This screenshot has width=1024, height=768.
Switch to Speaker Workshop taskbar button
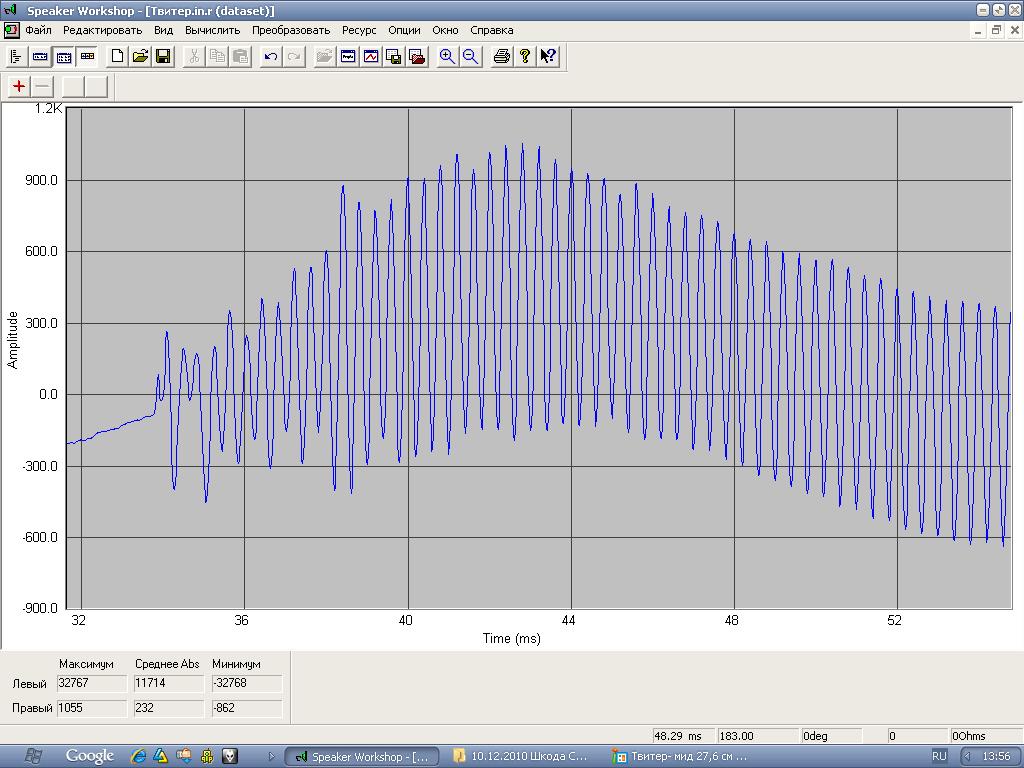point(362,756)
